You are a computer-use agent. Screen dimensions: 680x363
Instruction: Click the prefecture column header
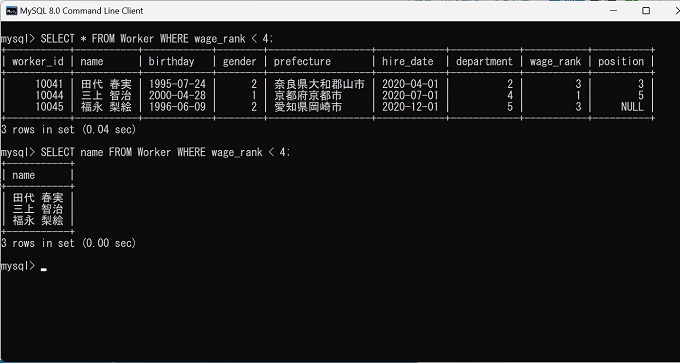(302, 62)
